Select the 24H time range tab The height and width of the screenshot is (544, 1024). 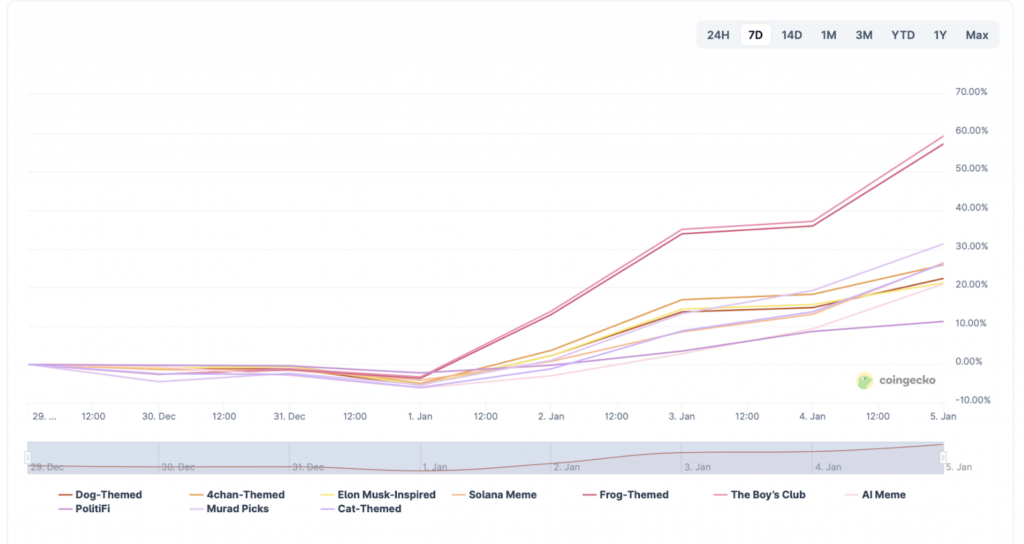point(718,35)
